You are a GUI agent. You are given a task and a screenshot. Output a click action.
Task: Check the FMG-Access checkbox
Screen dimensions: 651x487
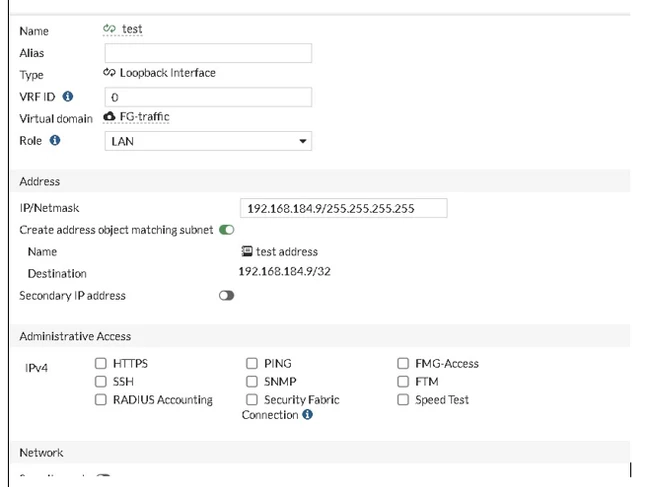[403, 363]
